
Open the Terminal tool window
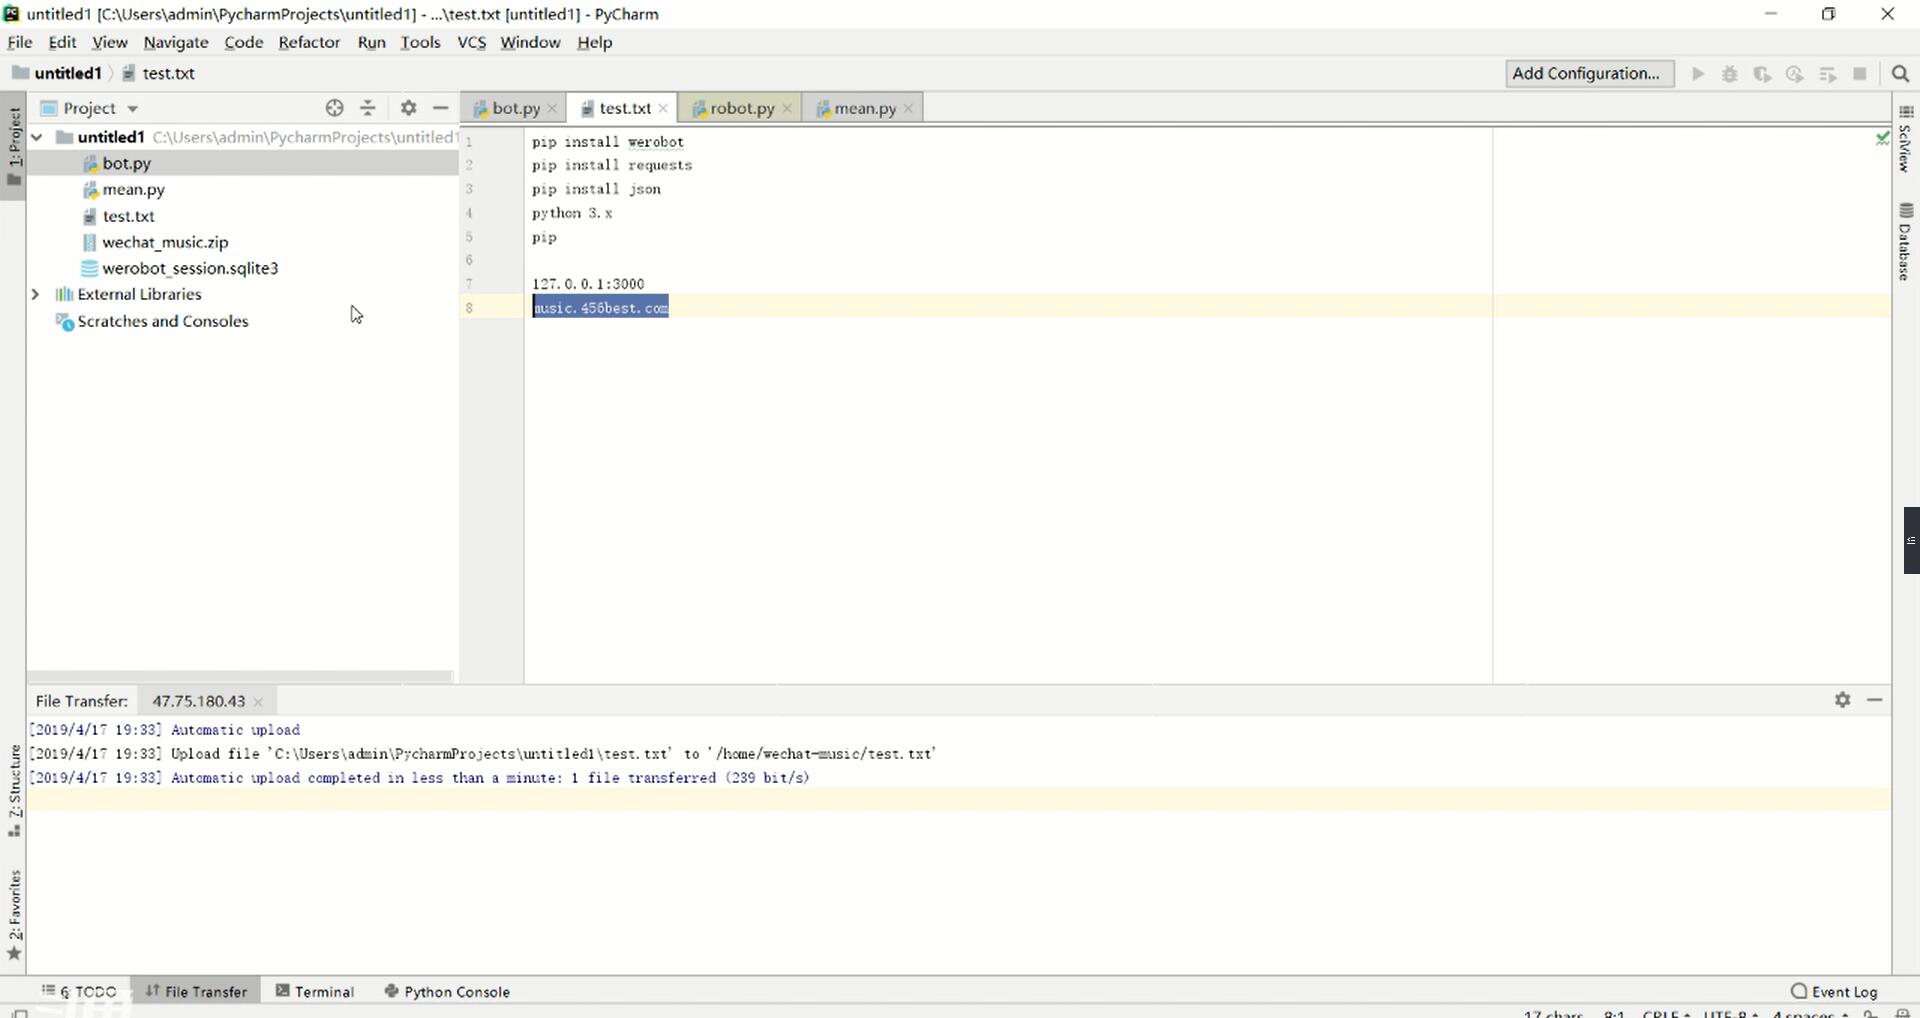tap(315, 991)
